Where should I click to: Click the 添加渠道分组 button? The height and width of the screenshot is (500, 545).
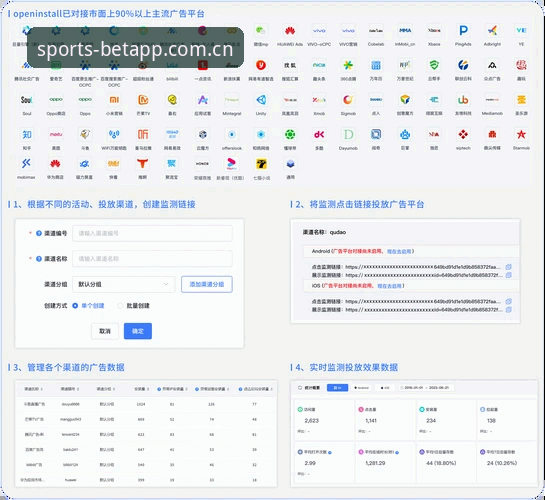[207, 284]
